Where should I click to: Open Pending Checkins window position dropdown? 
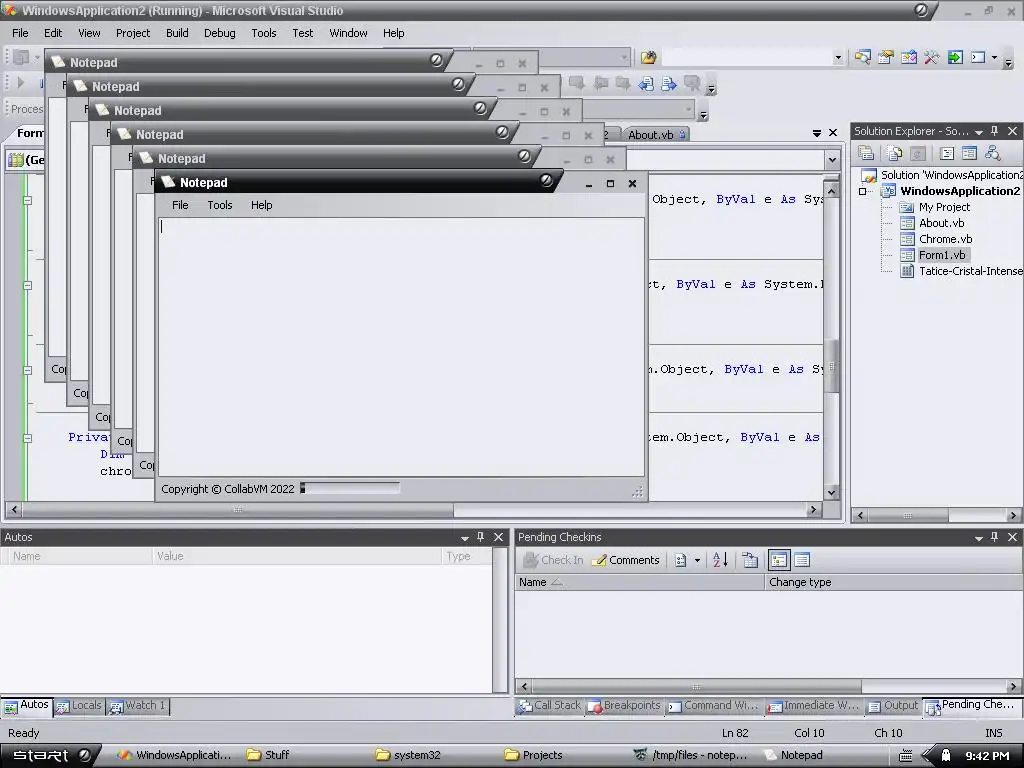(978, 537)
